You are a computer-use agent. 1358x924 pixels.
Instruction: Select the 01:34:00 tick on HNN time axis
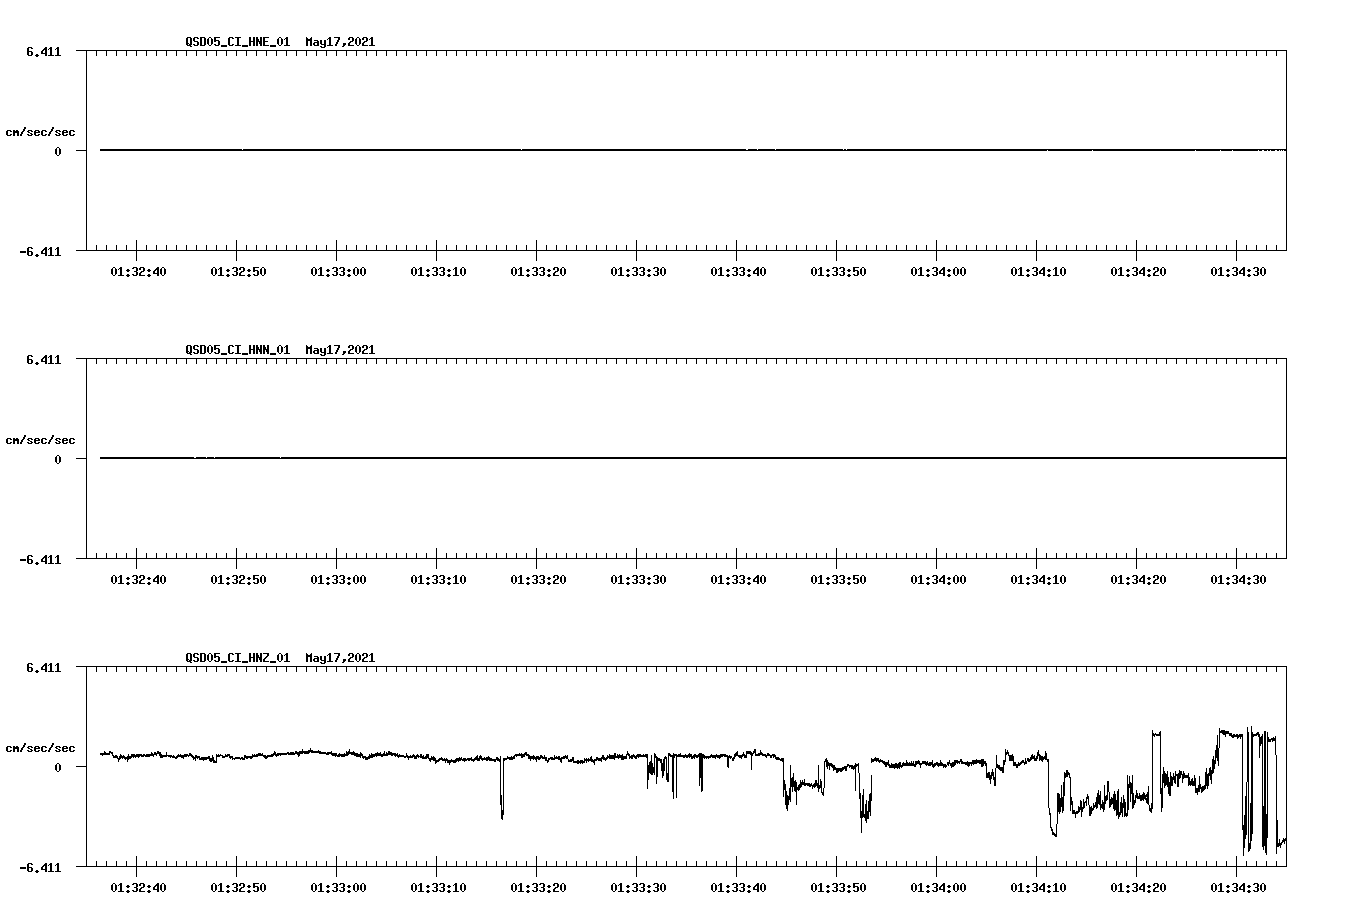pyautogui.click(x=937, y=578)
